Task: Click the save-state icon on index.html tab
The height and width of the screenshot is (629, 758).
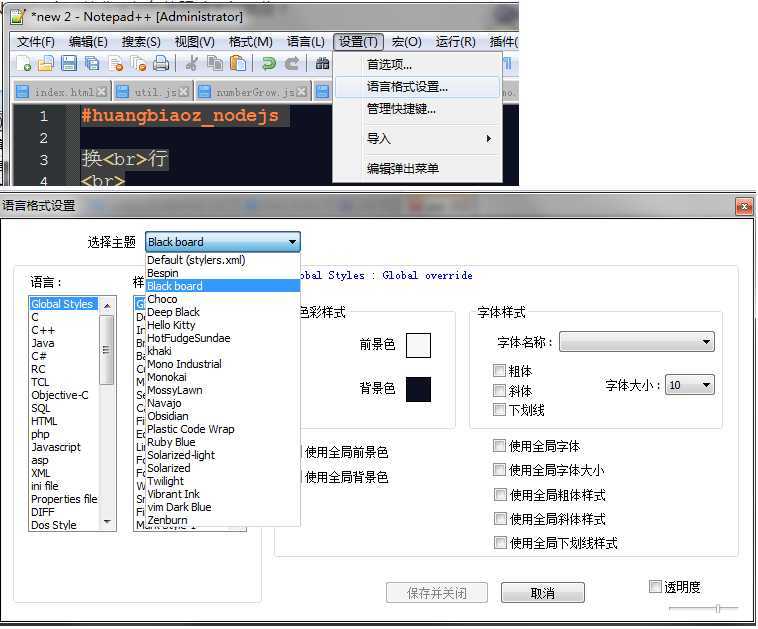Action: tap(22, 92)
